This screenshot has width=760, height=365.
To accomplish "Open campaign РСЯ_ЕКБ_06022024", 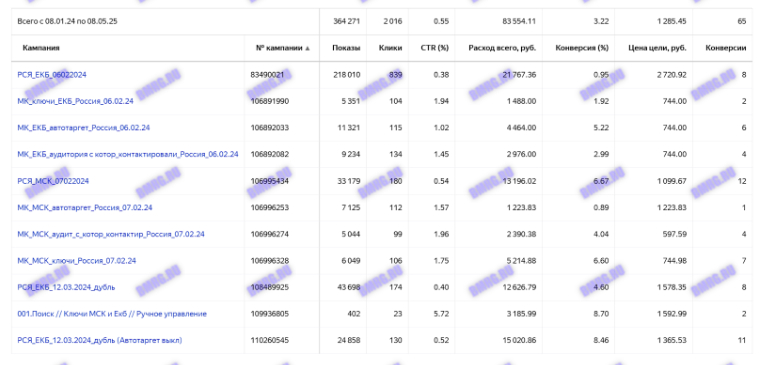I will point(52,75).
